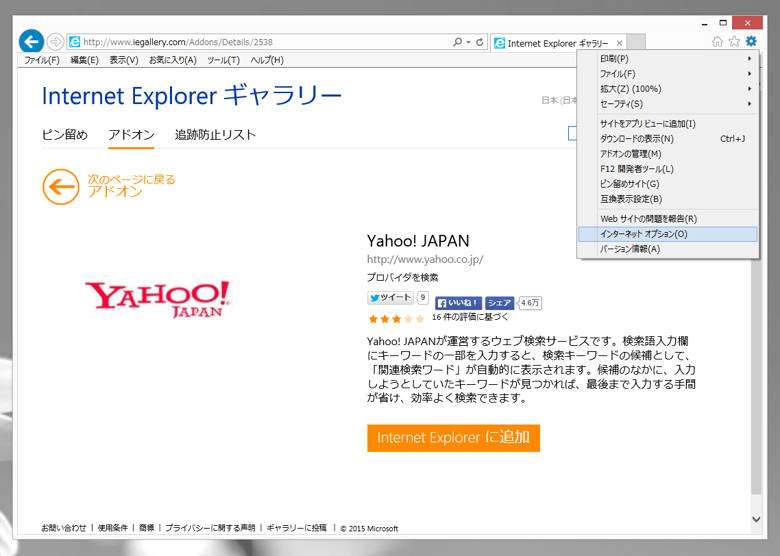Switch to the 追跡防止リスト tab

[215, 135]
